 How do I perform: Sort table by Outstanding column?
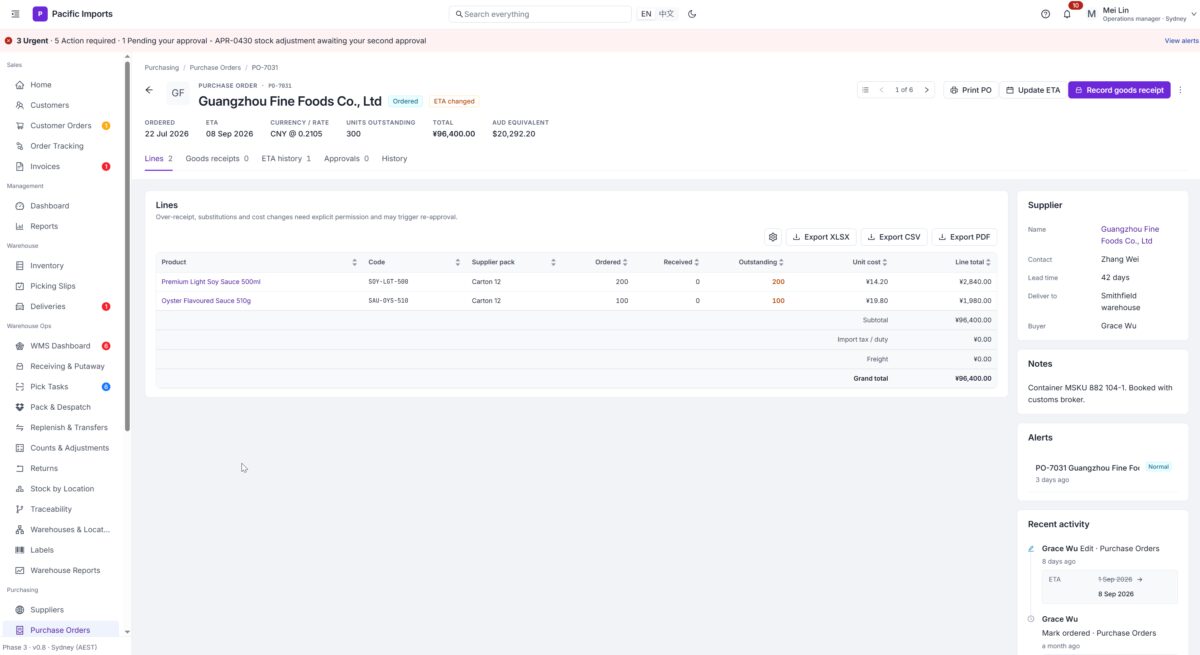pyautogui.click(x=747, y=262)
